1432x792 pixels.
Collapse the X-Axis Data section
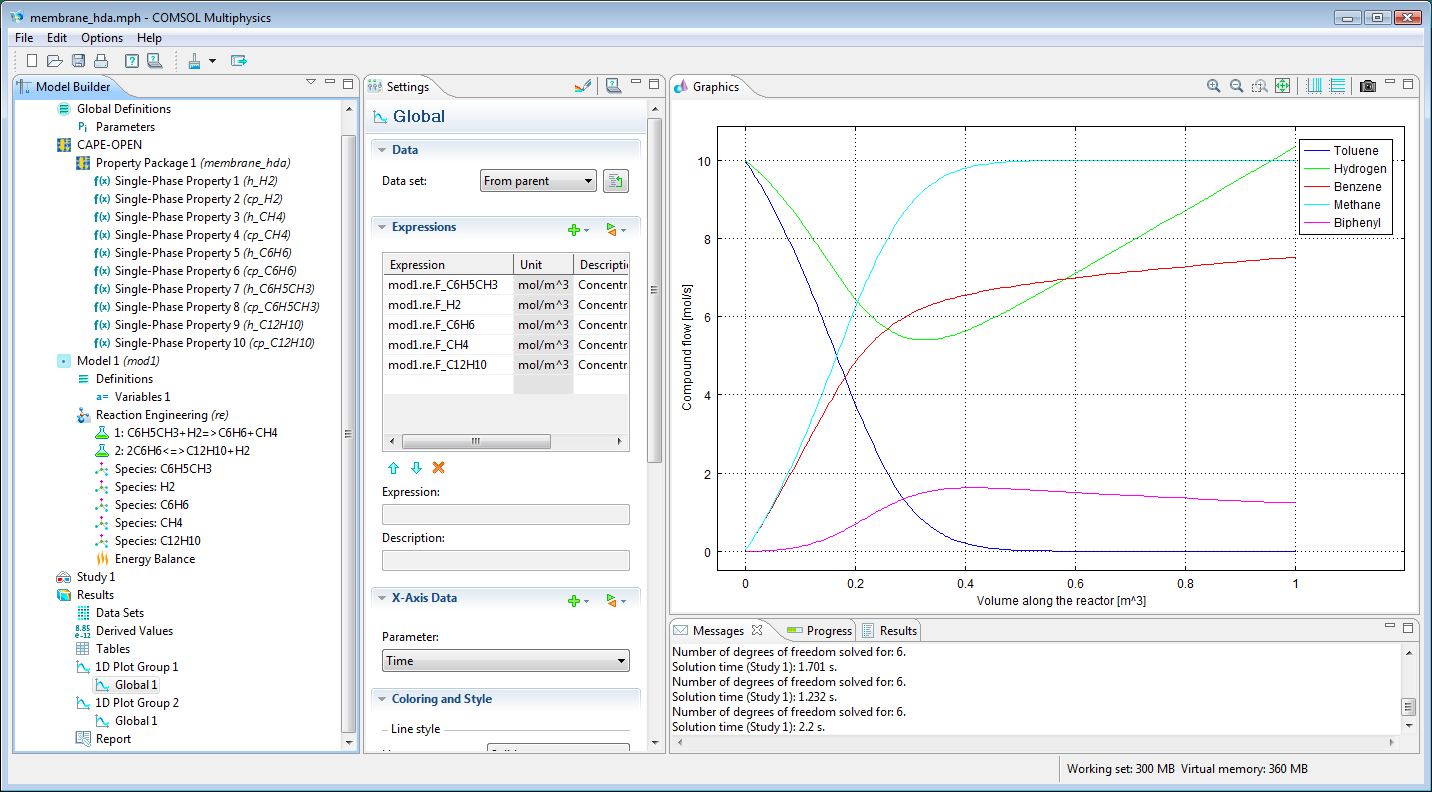click(x=381, y=598)
